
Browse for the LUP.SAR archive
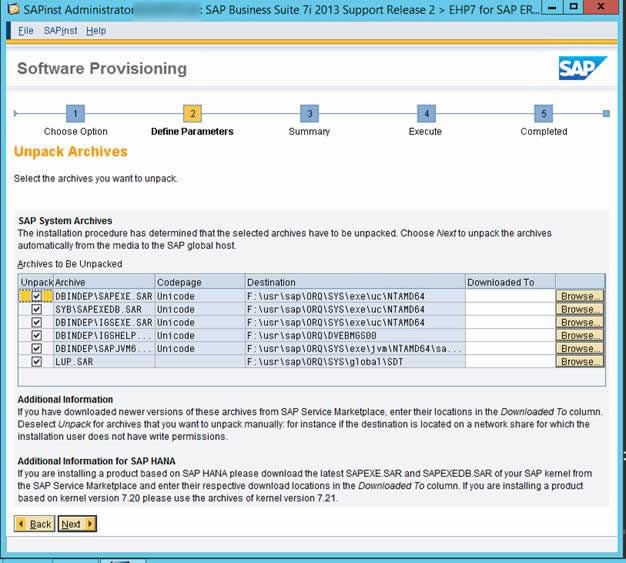(579, 362)
